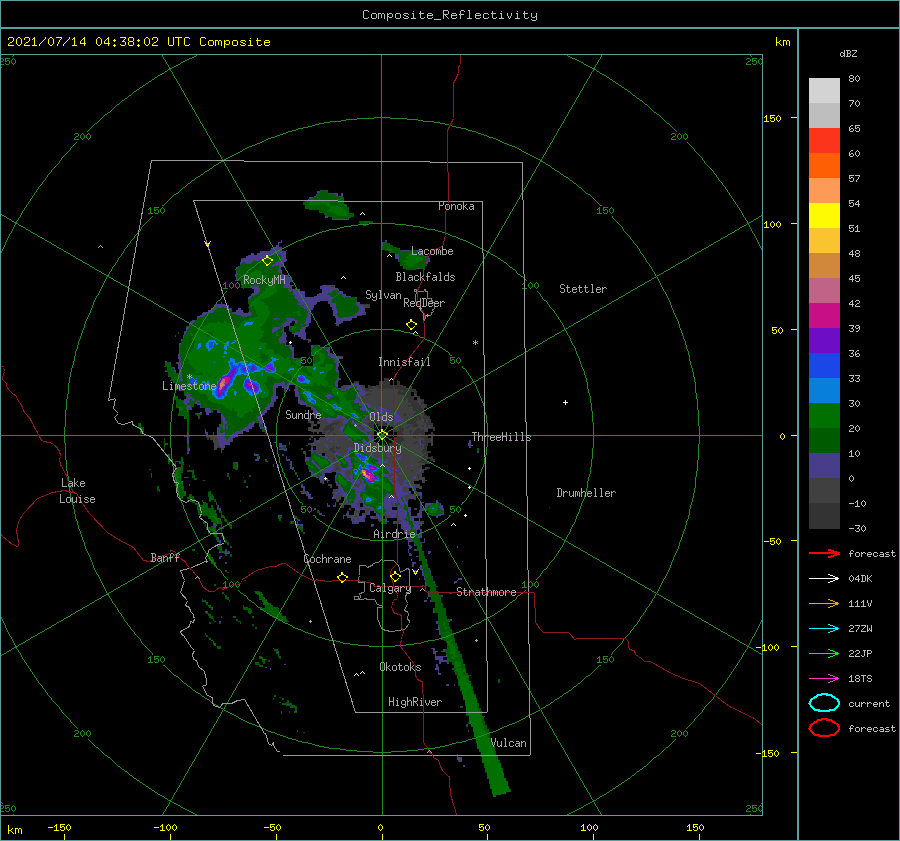Click the orange 111V arrow legend icon
This screenshot has width=900, height=841.
[x=824, y=603]
